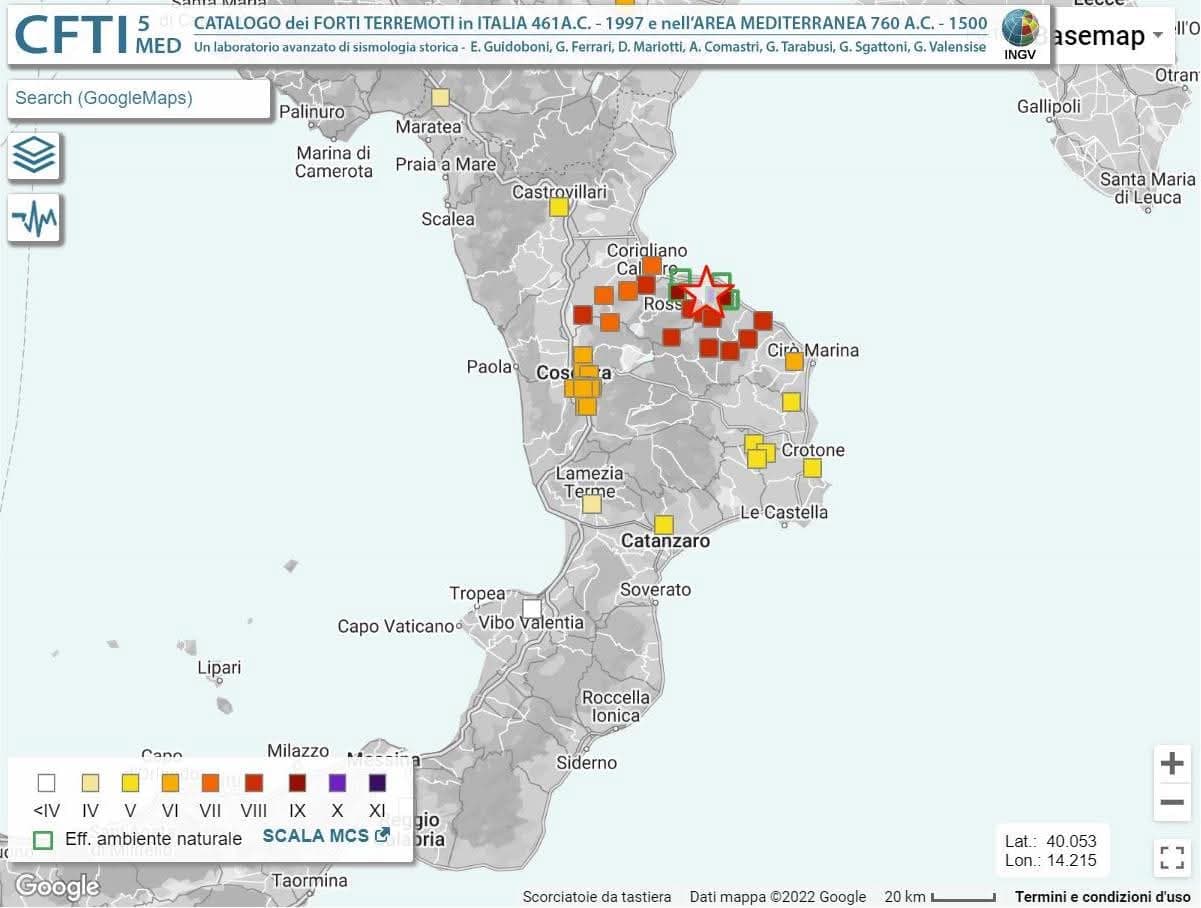Click the Lat. 40.053 coordinate readout
The height and width of the screenshot is (908, 1201).
pos(1051,841)
